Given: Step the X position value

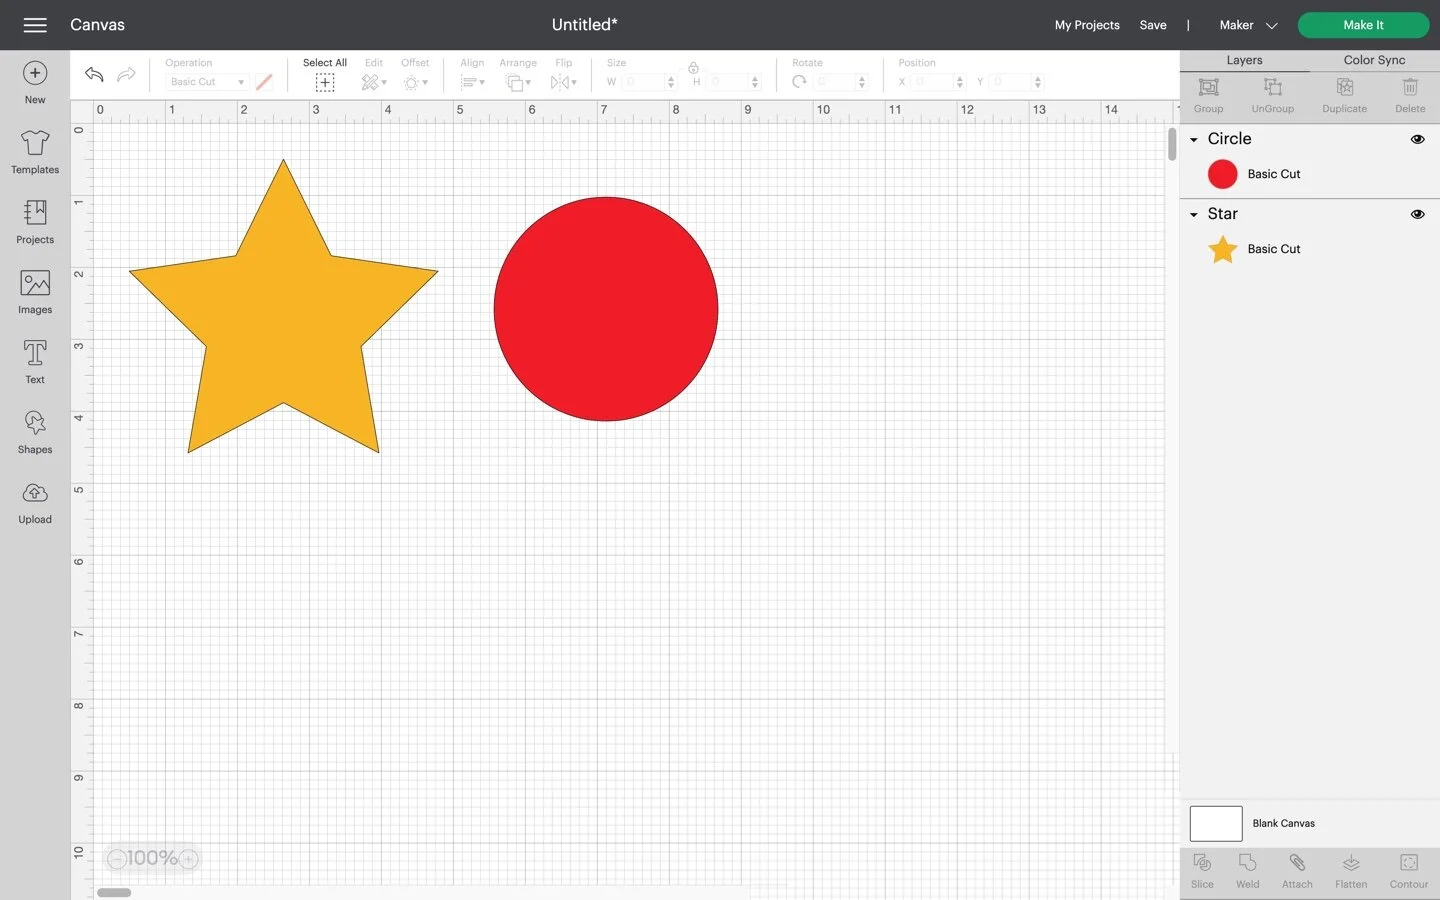Looking at the screenshot, I should click(x=960, y=82).
